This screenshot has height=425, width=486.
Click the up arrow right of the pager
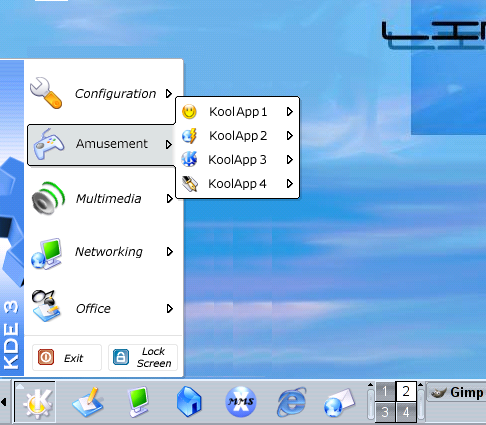coord(421,385)
